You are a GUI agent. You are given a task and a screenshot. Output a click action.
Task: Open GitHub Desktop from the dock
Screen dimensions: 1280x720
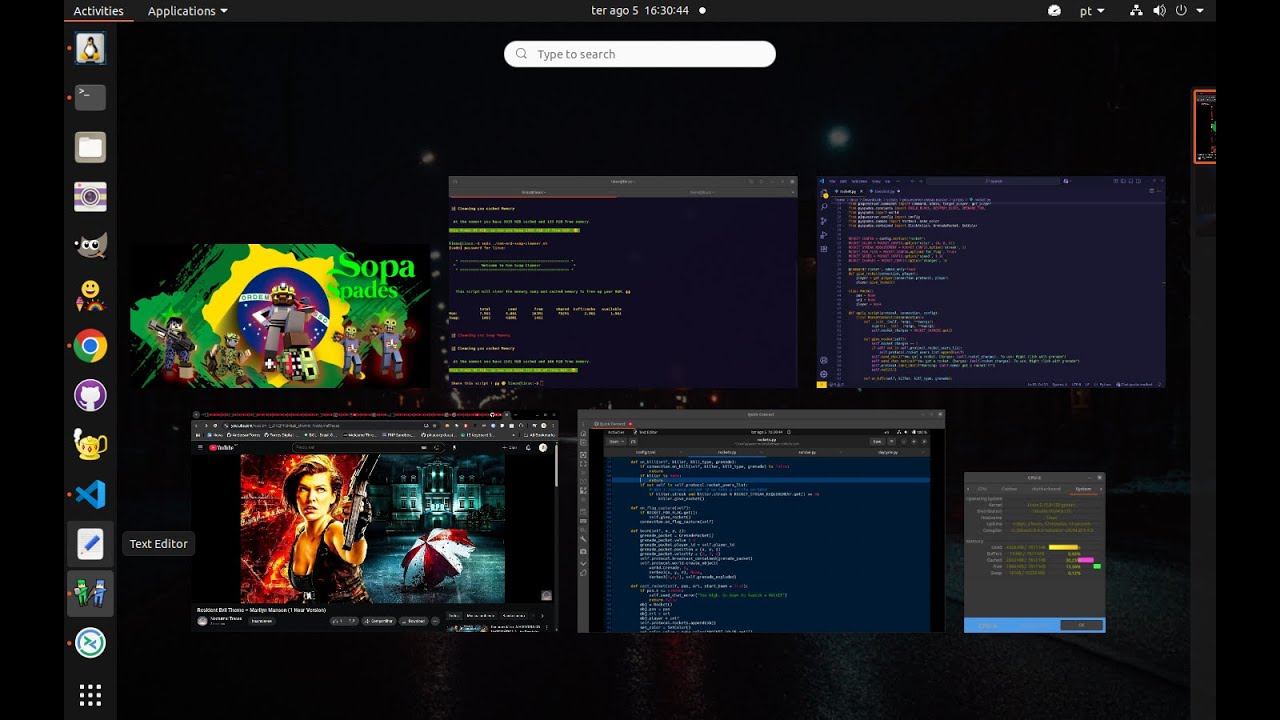point(90,395)
